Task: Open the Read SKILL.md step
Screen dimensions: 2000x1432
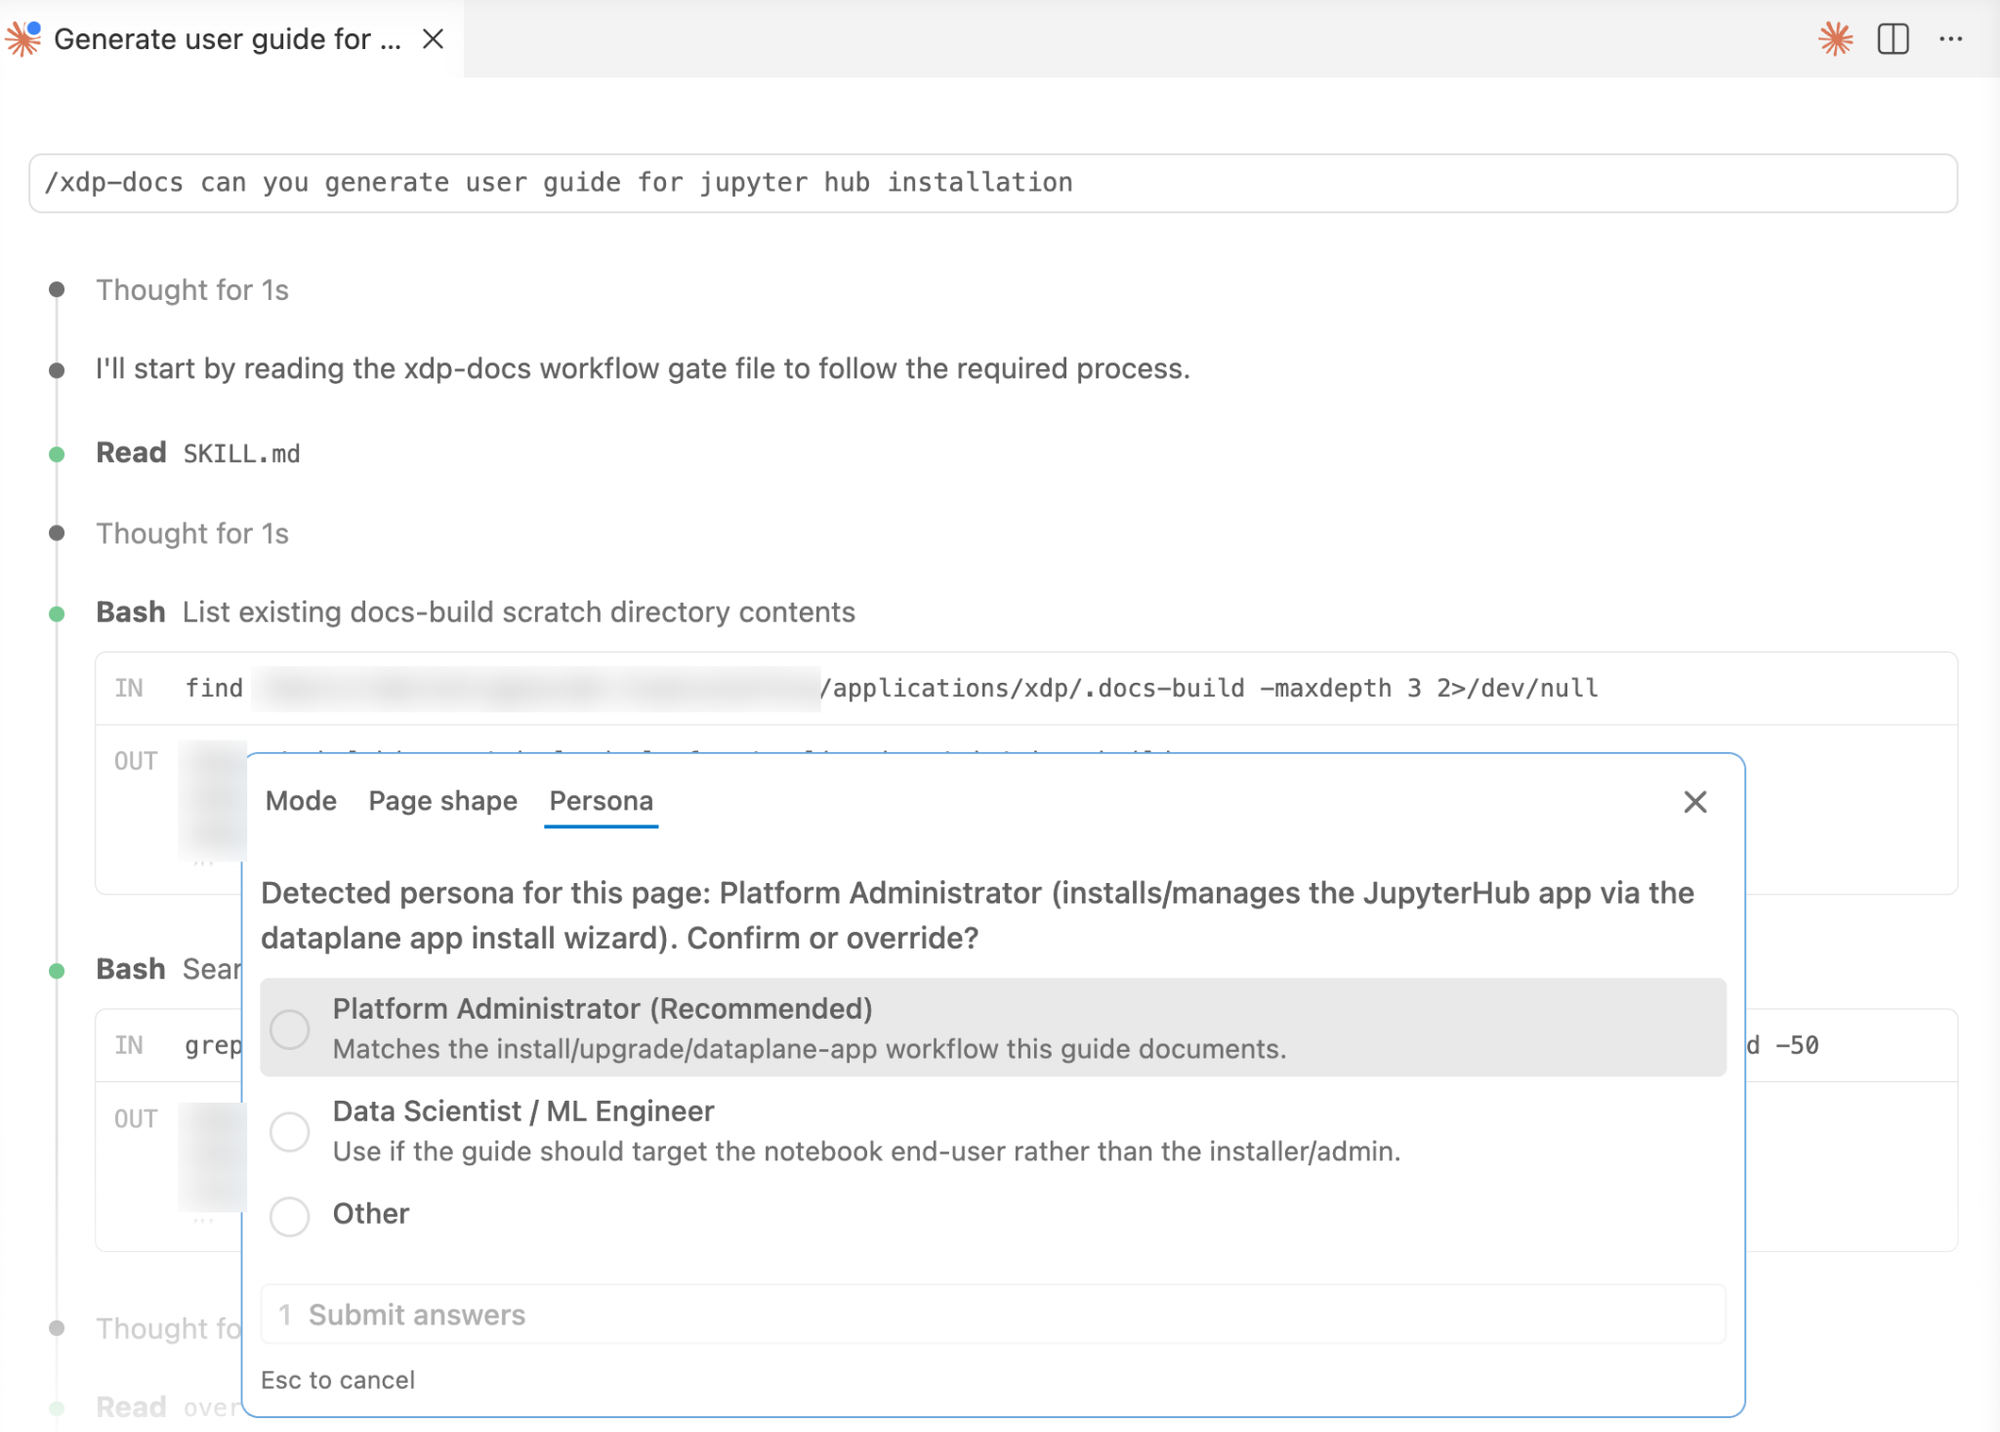Action: click(x=198, y=453)
